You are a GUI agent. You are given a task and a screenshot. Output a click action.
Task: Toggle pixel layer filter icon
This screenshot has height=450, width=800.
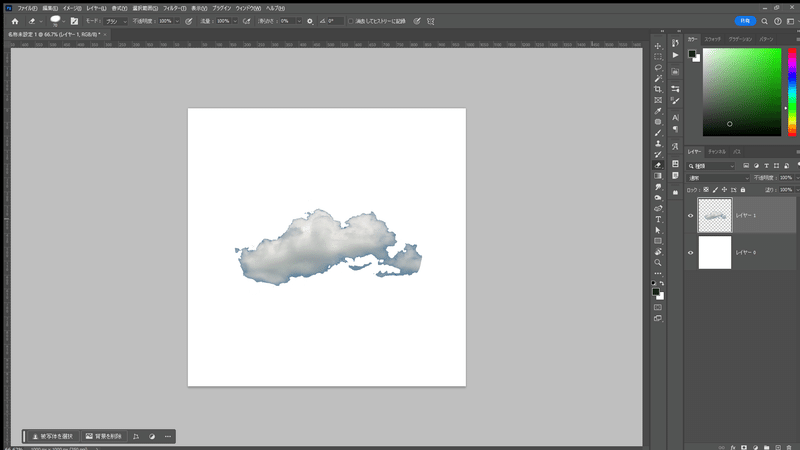pyautogui.click(x=746, y=166)
